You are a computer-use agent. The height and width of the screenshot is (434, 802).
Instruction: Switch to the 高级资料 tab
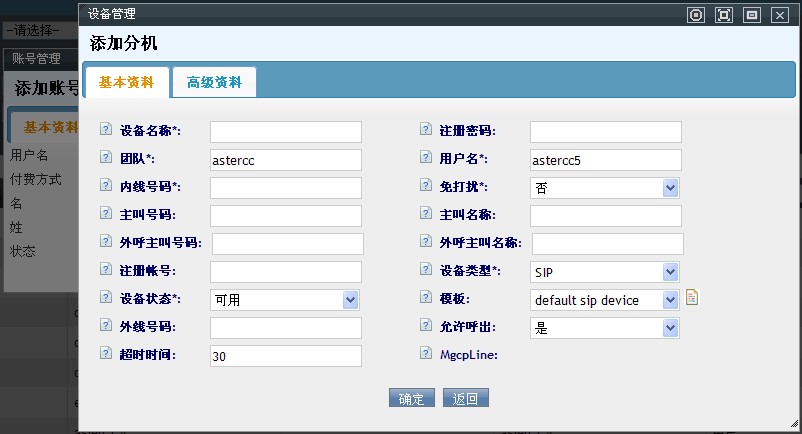tap(214, 83)
